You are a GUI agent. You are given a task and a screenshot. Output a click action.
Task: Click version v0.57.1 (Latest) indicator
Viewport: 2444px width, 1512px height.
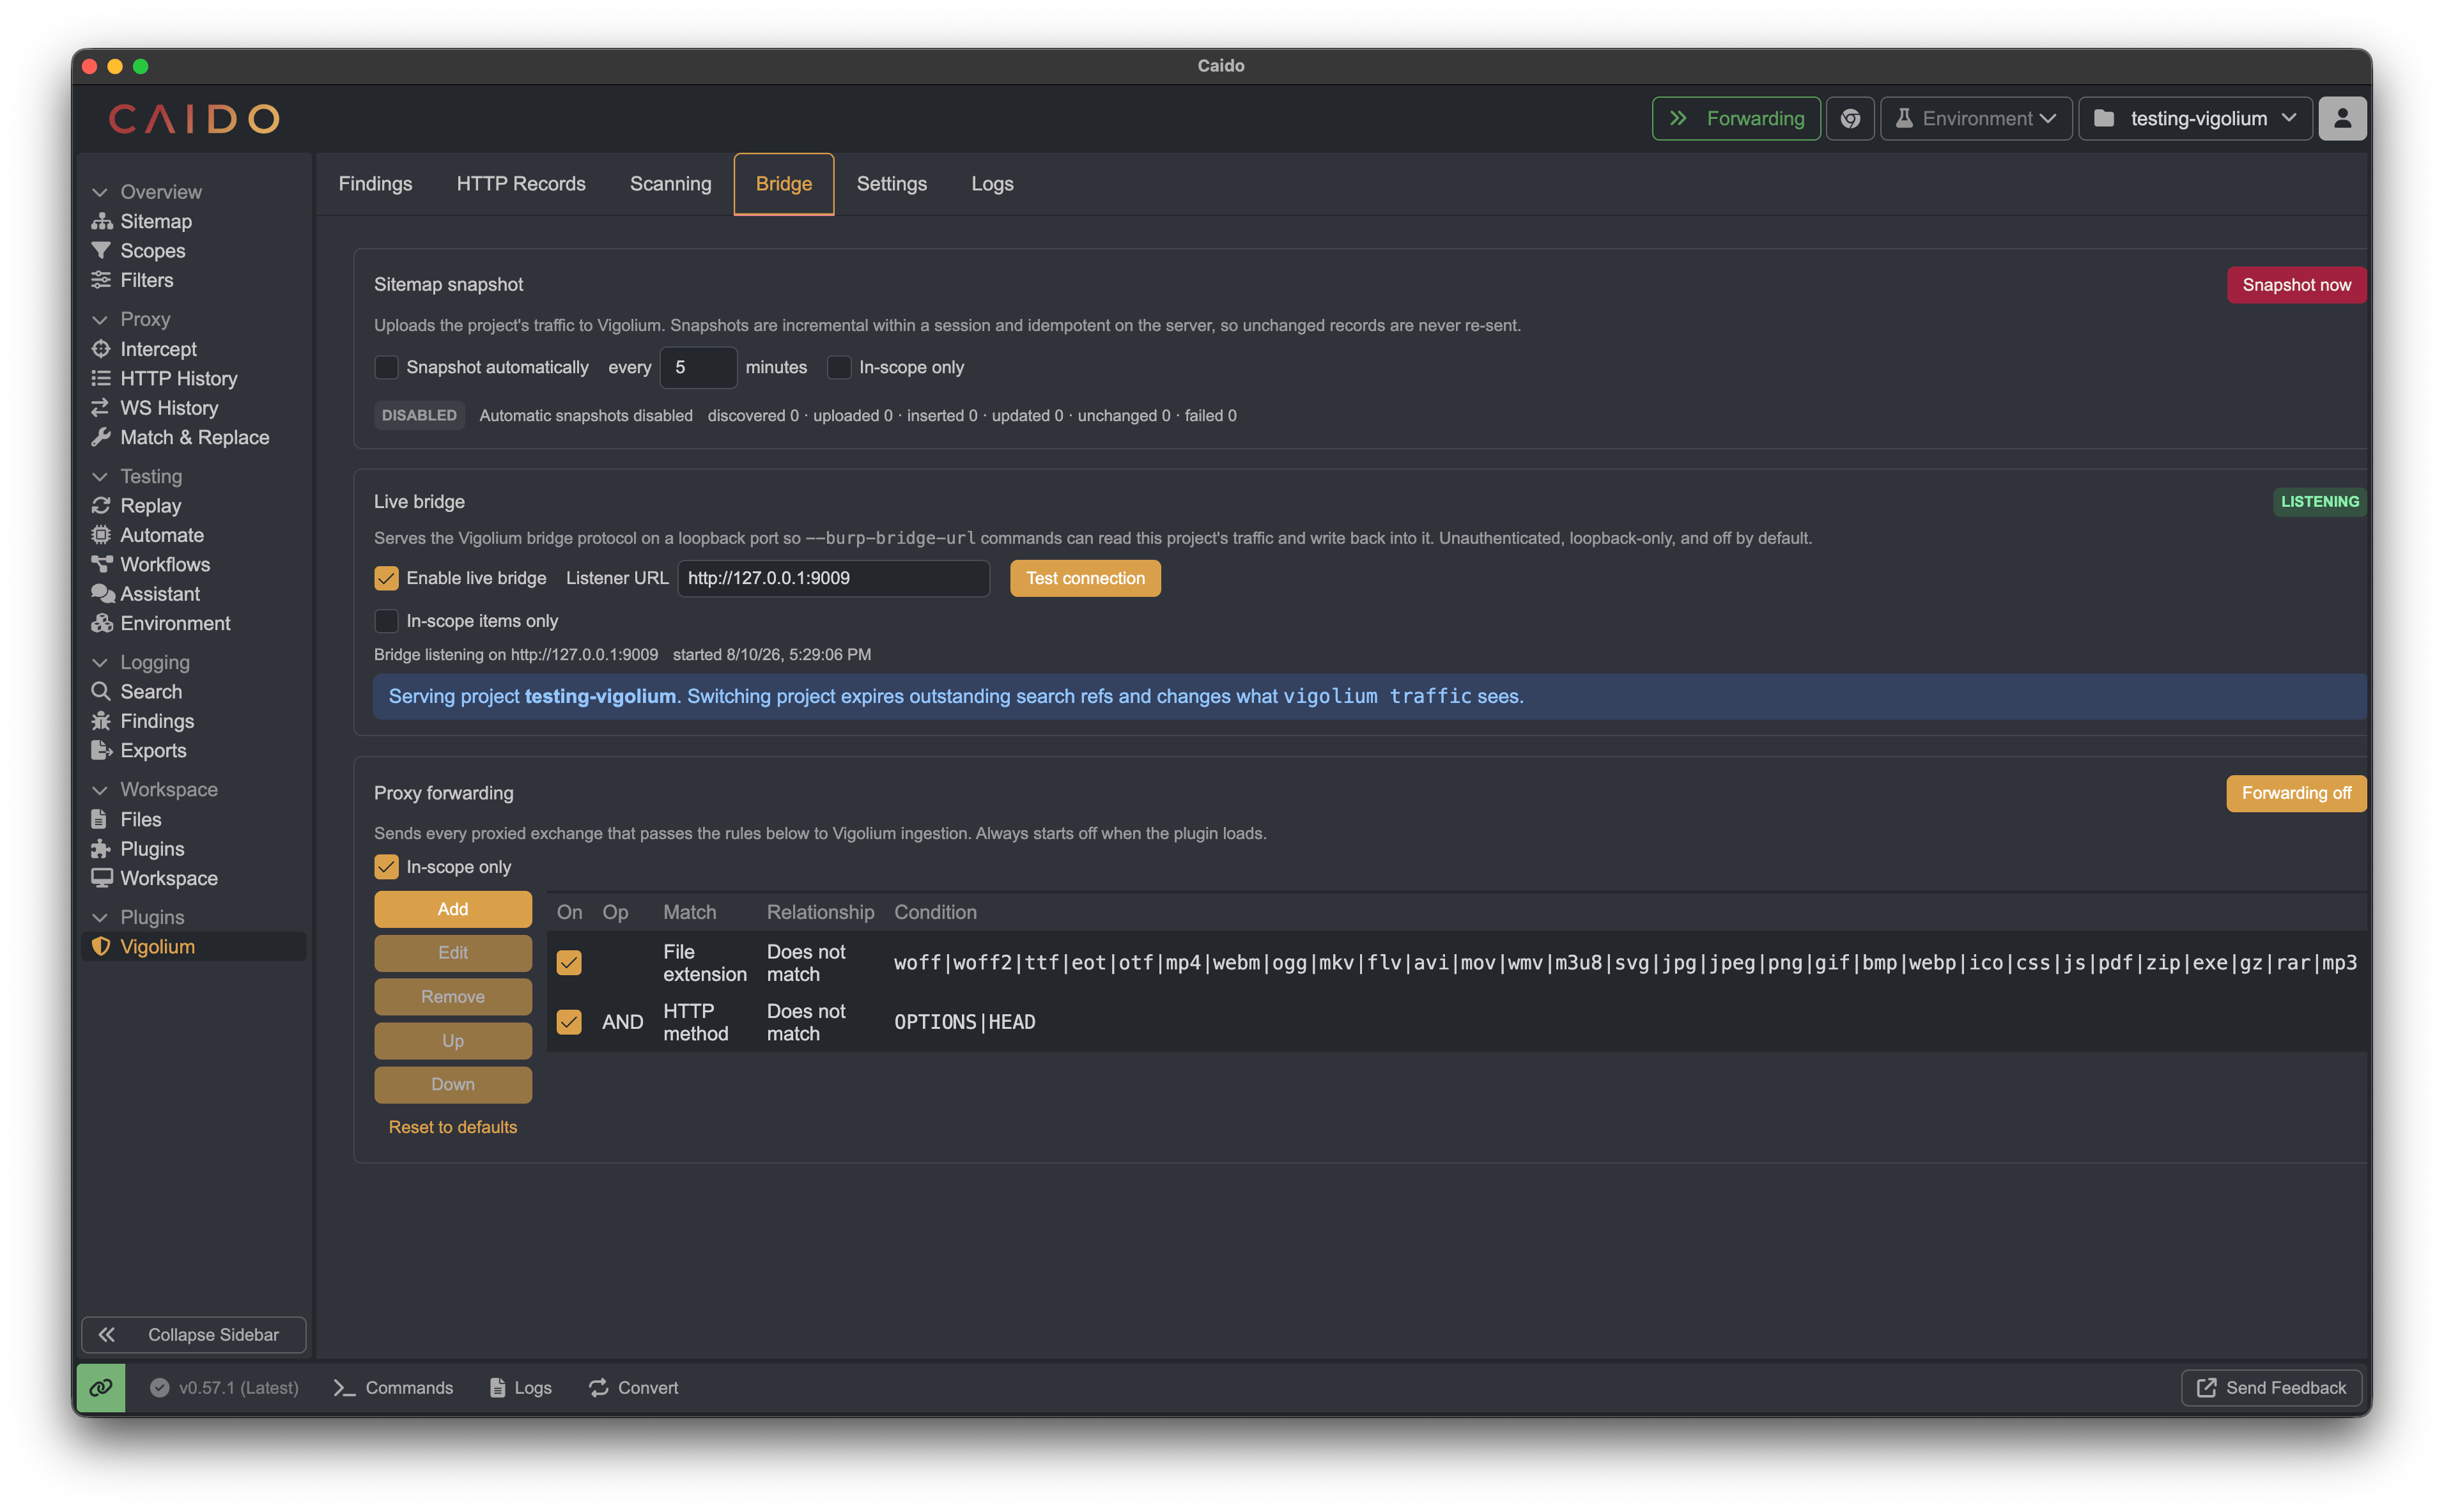tap(225, 1388)
